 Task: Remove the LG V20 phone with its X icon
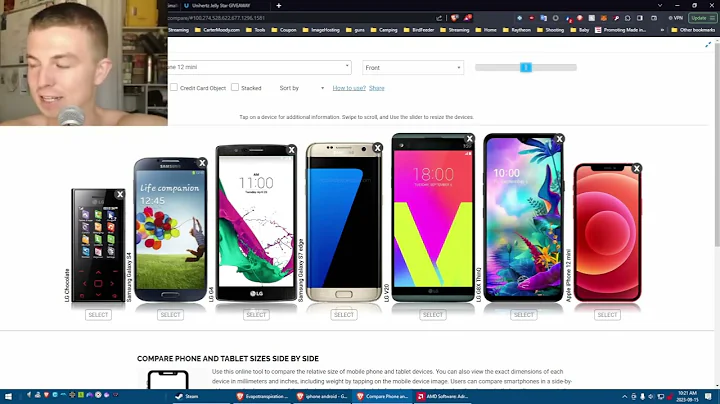469,138
